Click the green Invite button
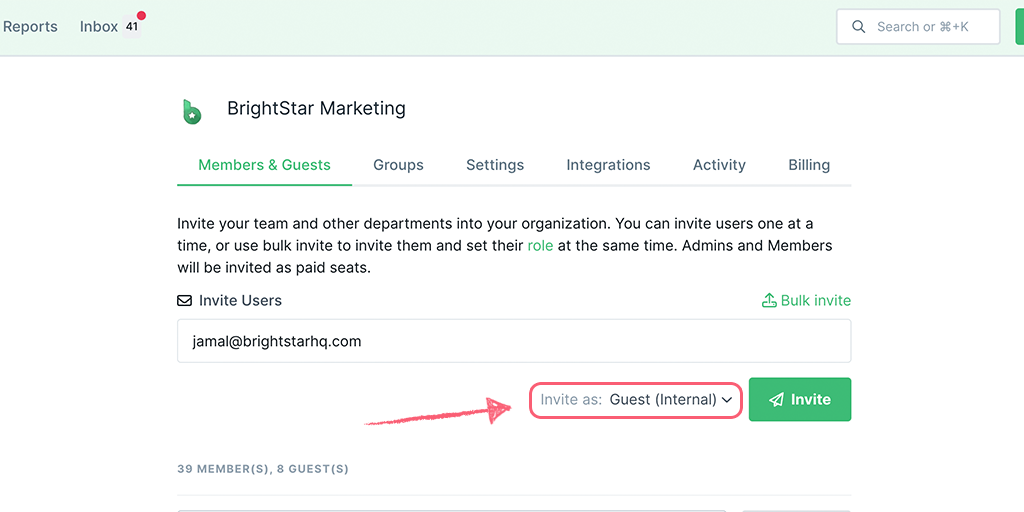The image size is (1024, 512). 800,400
